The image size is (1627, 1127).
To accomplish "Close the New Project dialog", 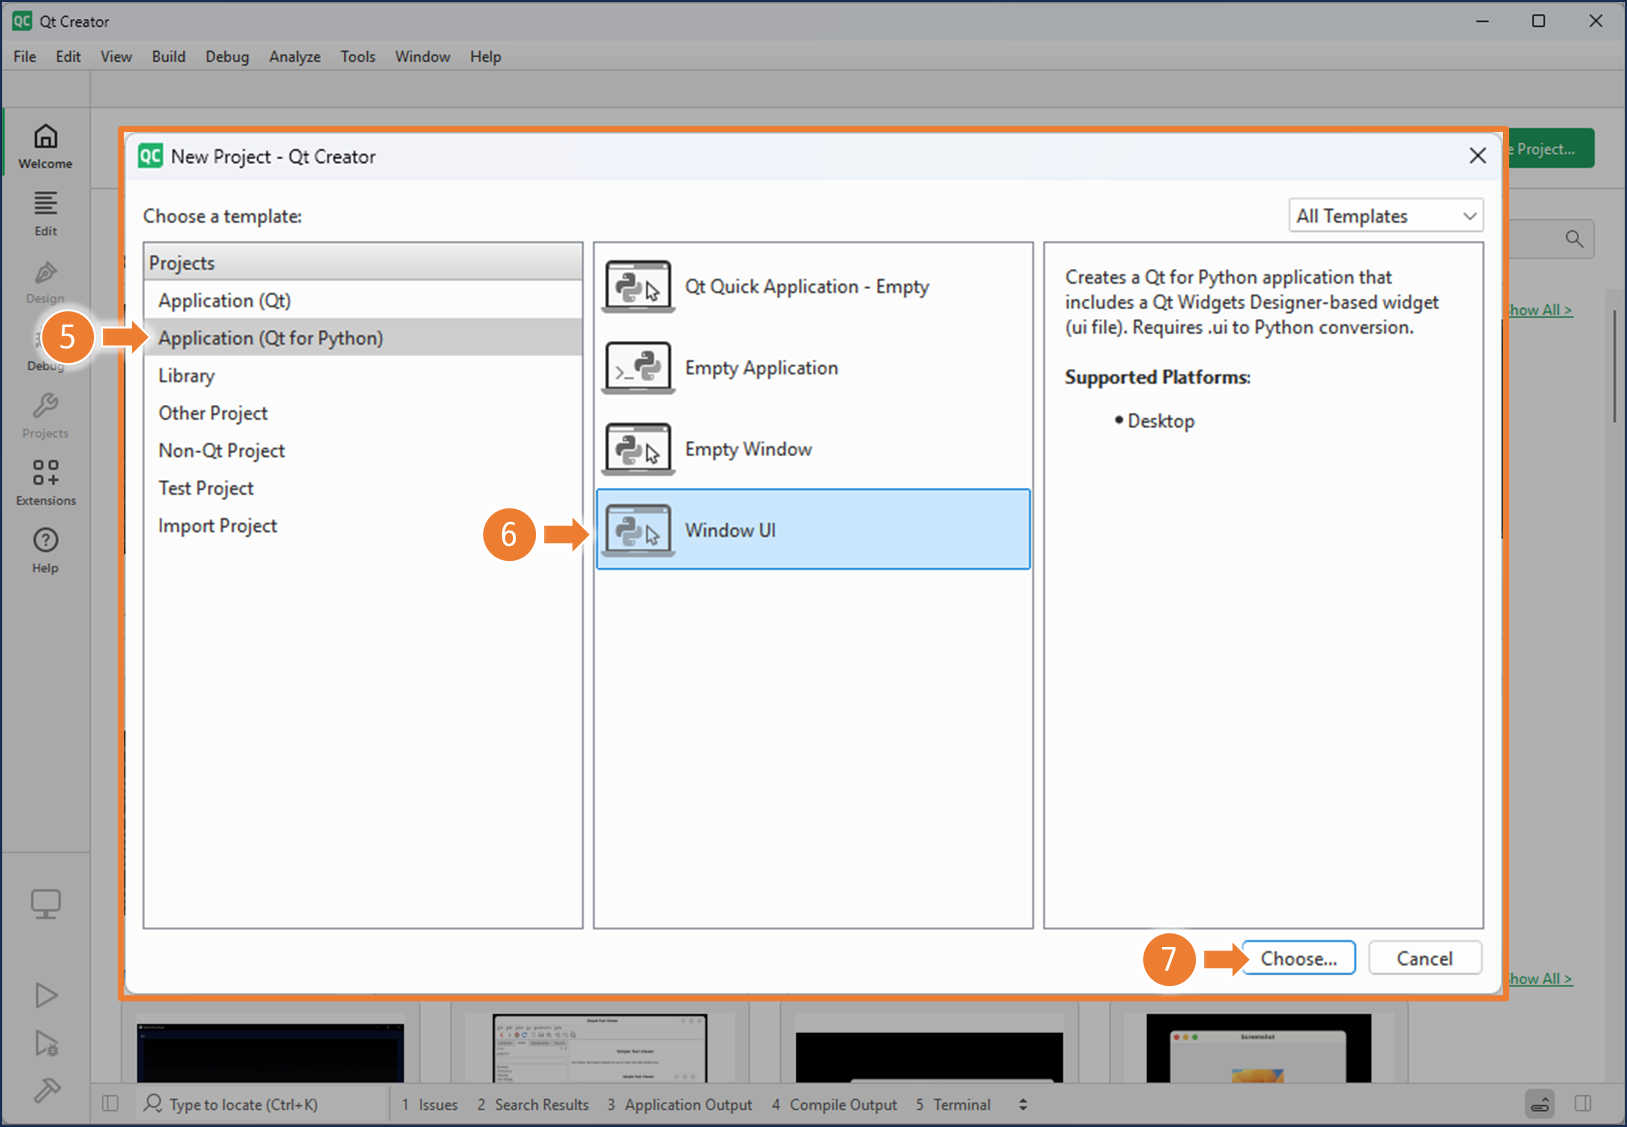I will point(1477,156).
